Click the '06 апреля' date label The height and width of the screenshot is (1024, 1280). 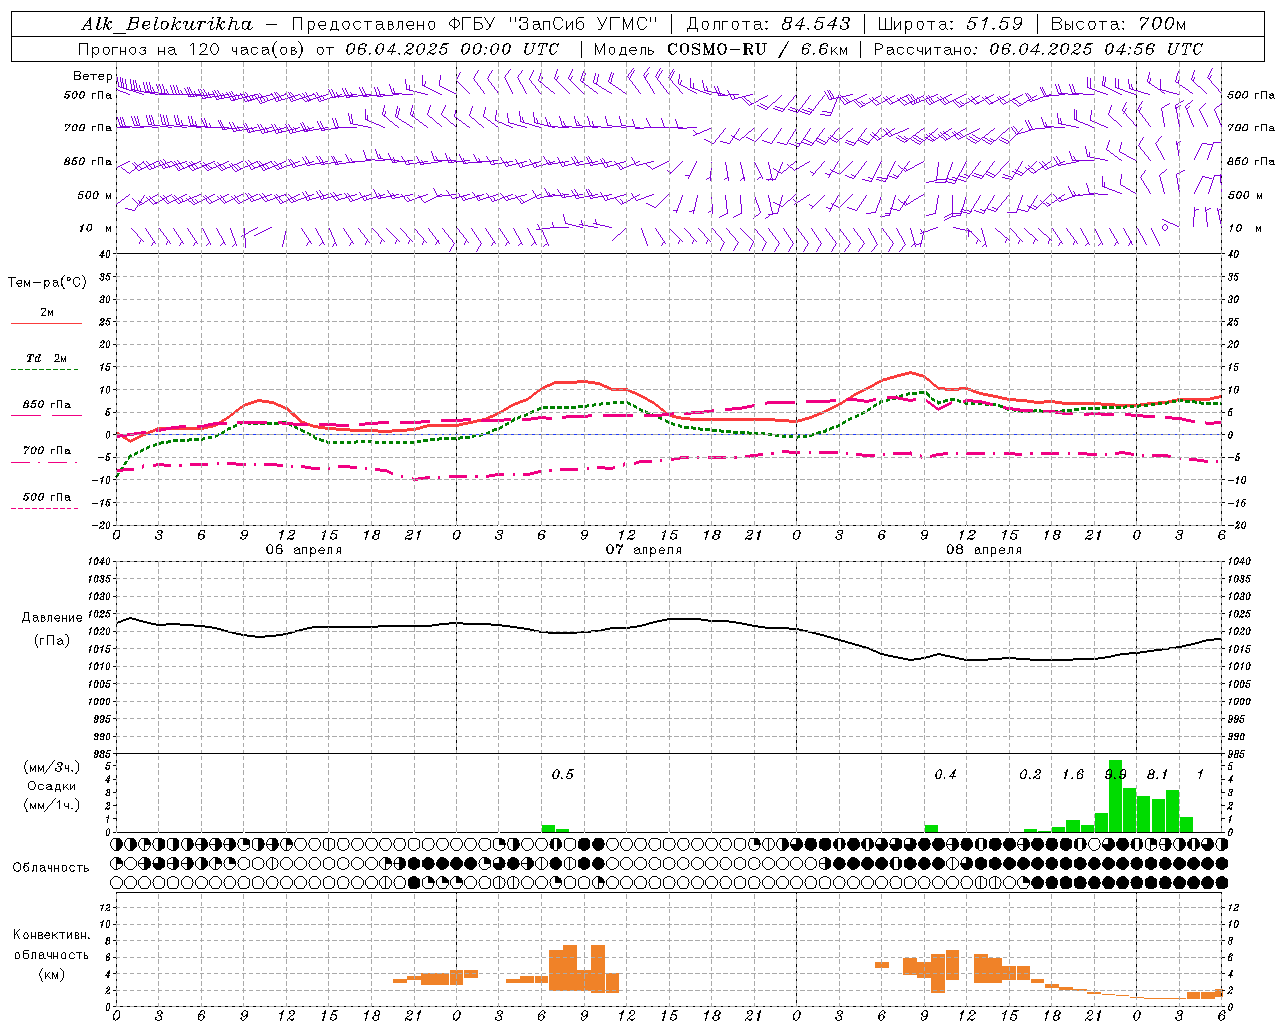point(303,550)
